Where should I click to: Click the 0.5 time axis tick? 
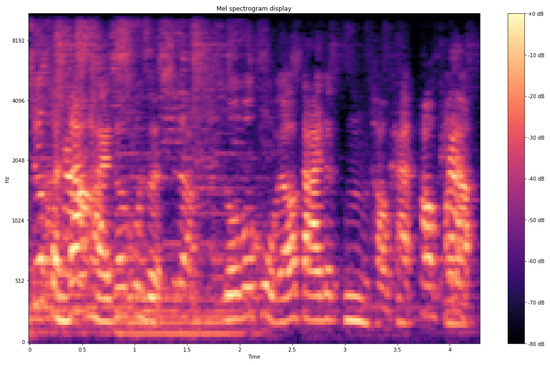82,350
